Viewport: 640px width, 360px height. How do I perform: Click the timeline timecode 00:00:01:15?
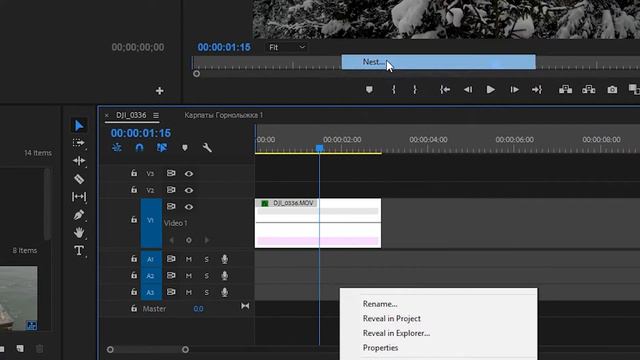141,133
